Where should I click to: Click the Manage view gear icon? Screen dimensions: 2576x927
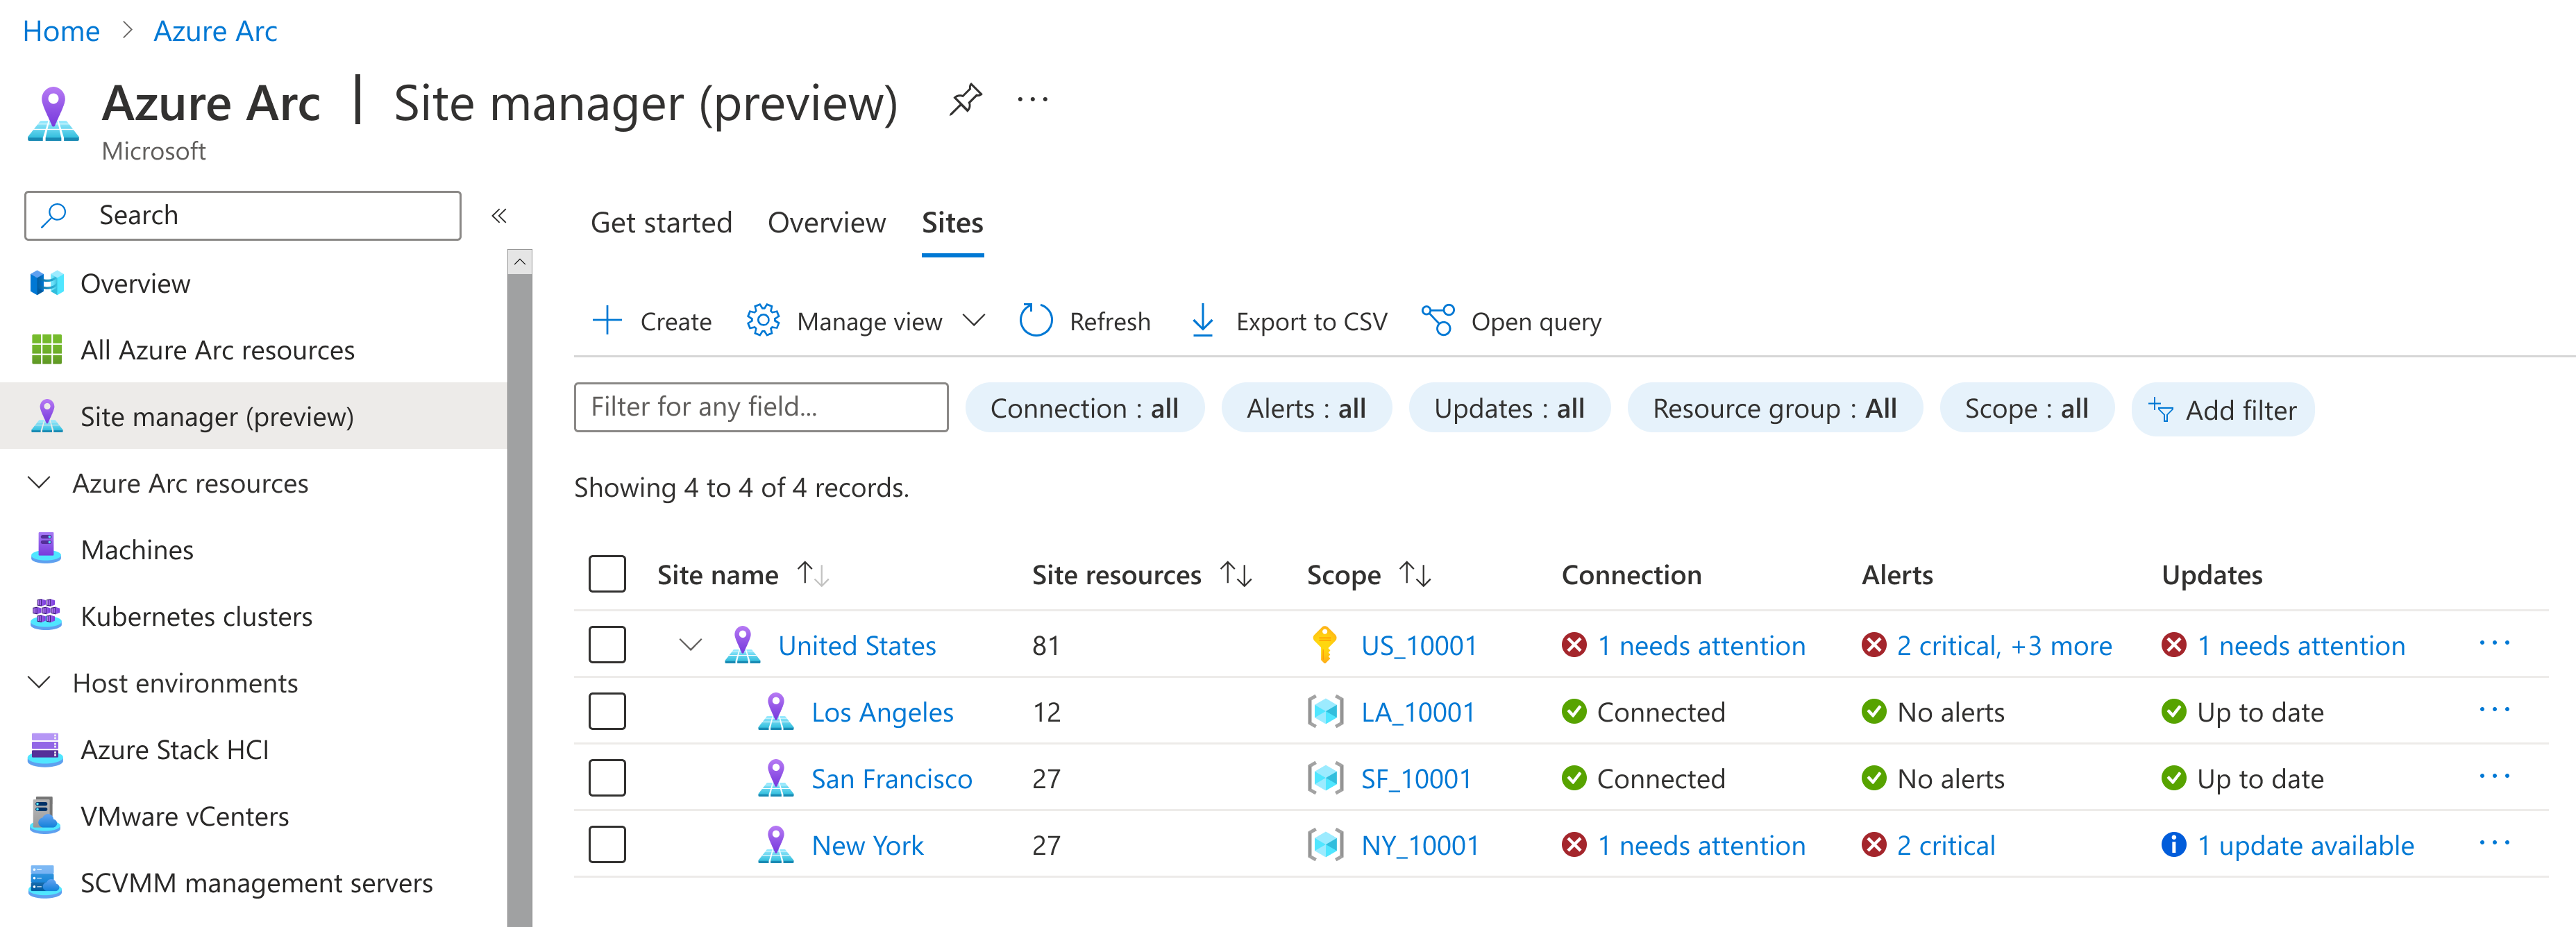point(763,321)
